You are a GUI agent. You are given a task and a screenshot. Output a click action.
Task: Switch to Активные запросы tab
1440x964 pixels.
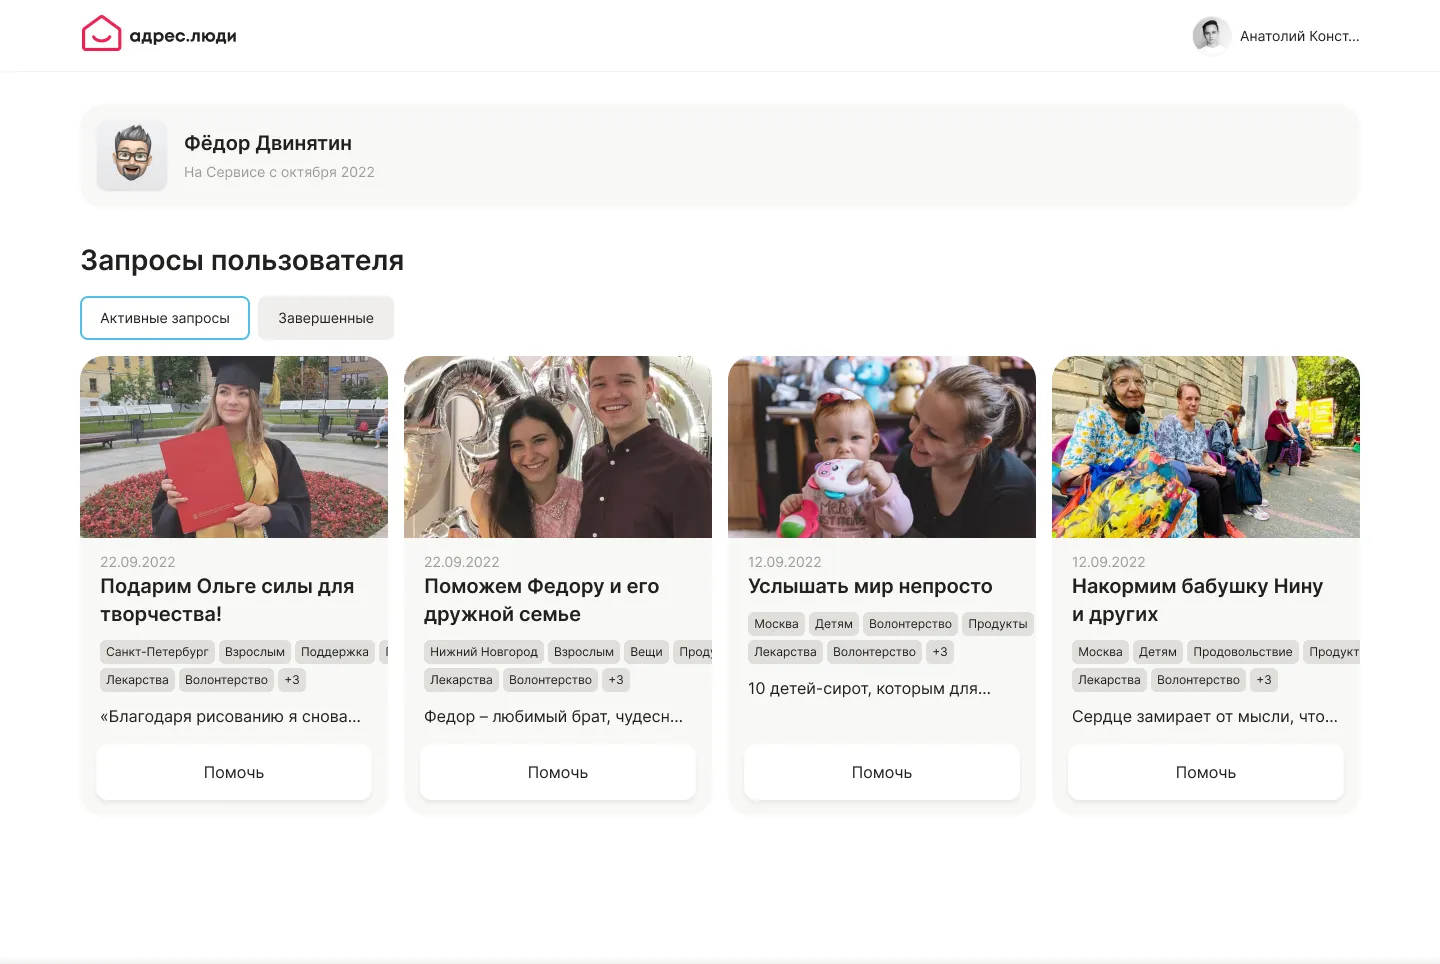[x=165, y=318]
